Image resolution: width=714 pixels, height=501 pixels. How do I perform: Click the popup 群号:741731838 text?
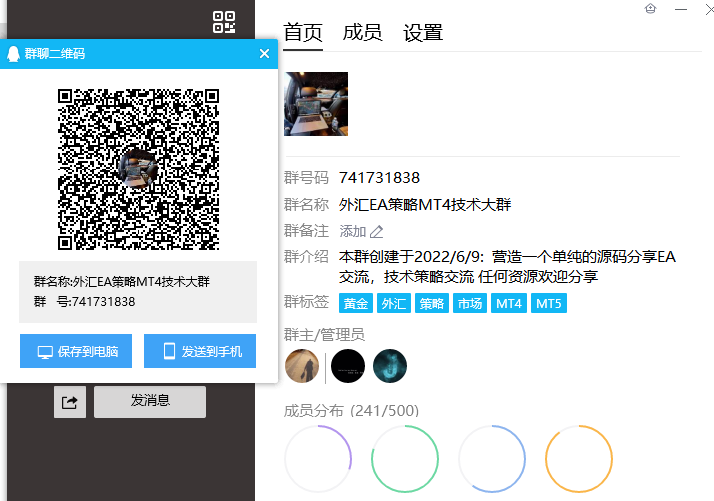[x=84, y=302]
